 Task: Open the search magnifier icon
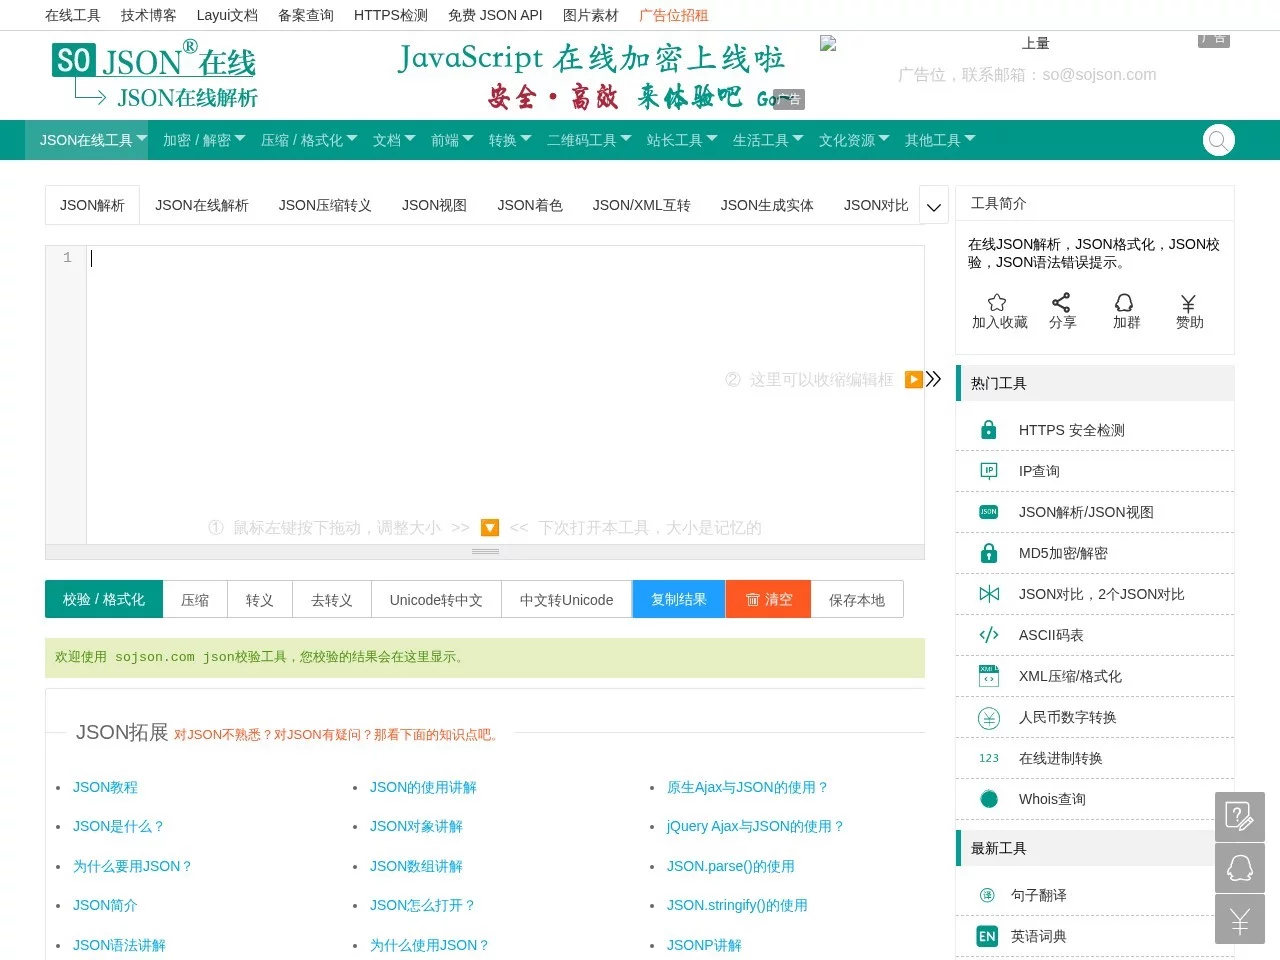pyautogui.click(x=1218, y=140)
